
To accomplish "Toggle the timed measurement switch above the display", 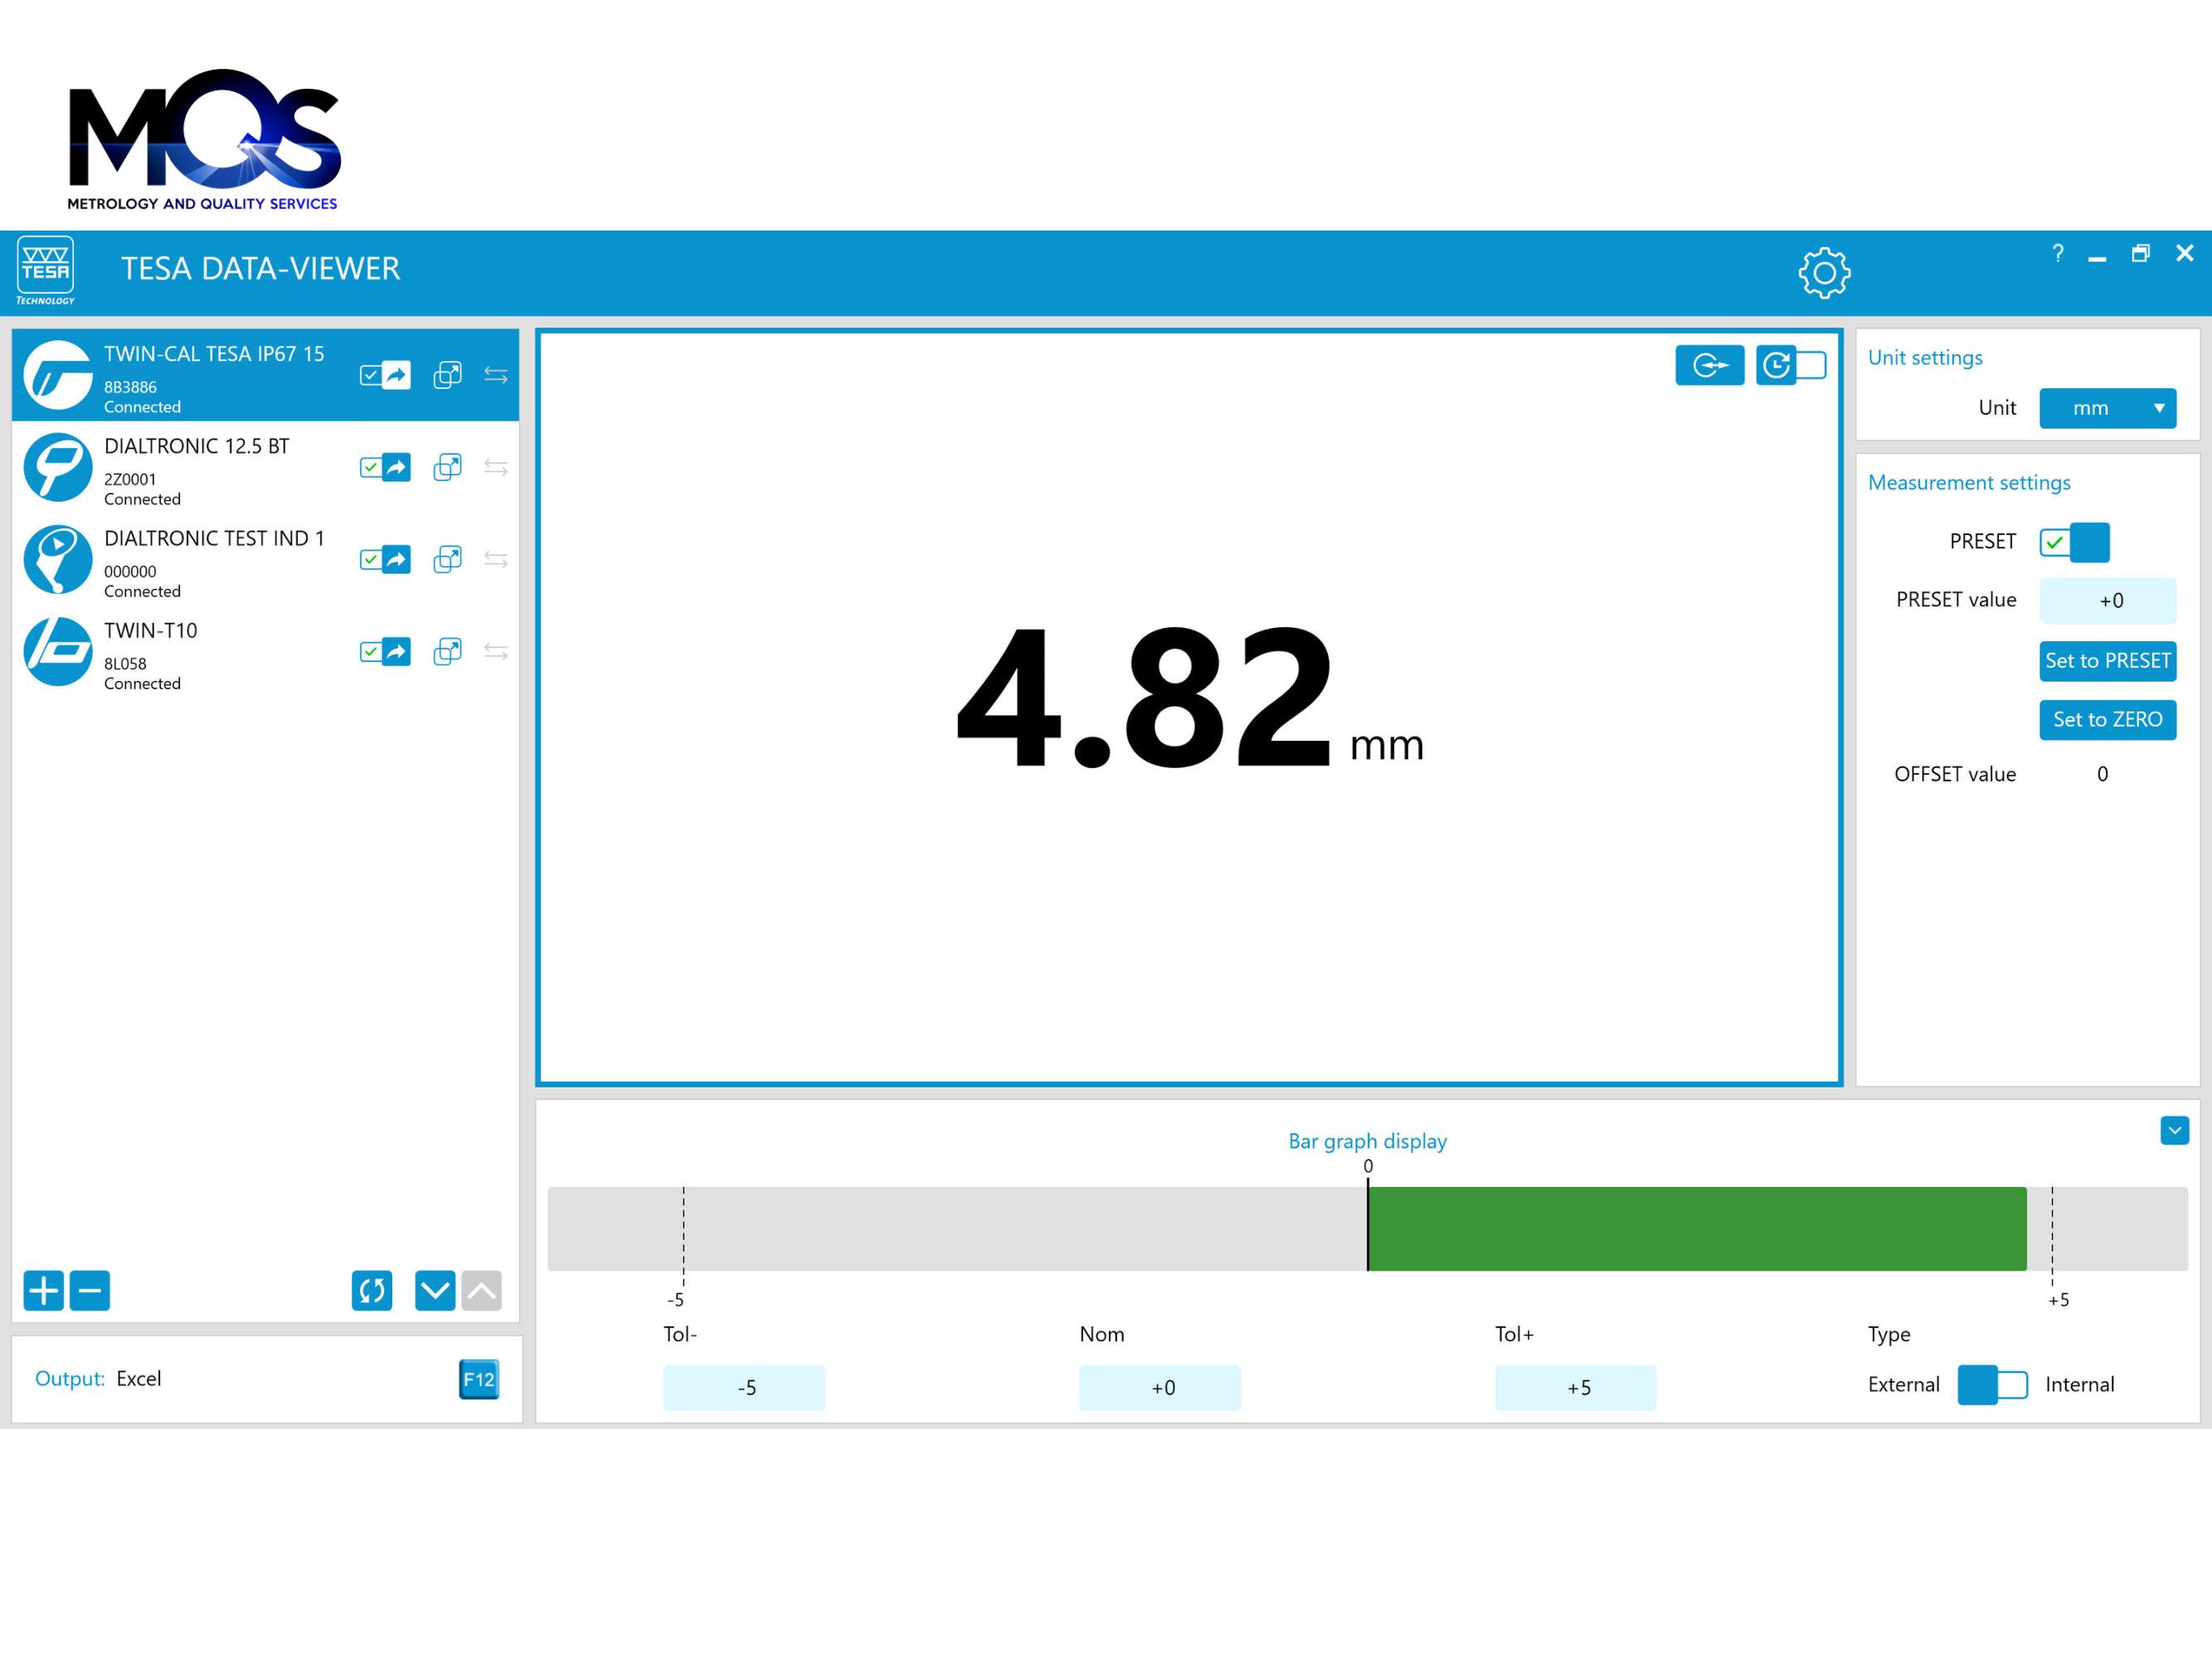I will pyautogui.click(x=1791, y=366).
